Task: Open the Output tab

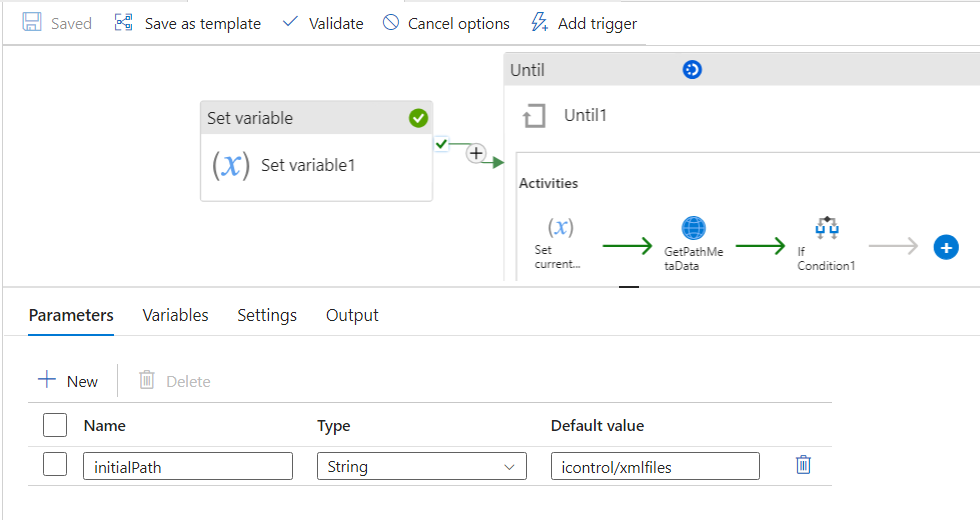Action: 352,315
